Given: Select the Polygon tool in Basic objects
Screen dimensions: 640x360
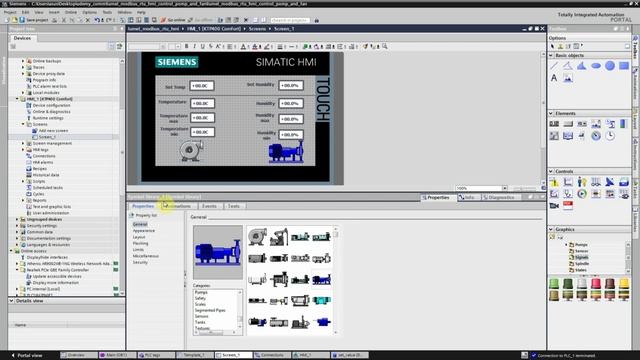Looking at the screenshot, I should click(582, 66).
